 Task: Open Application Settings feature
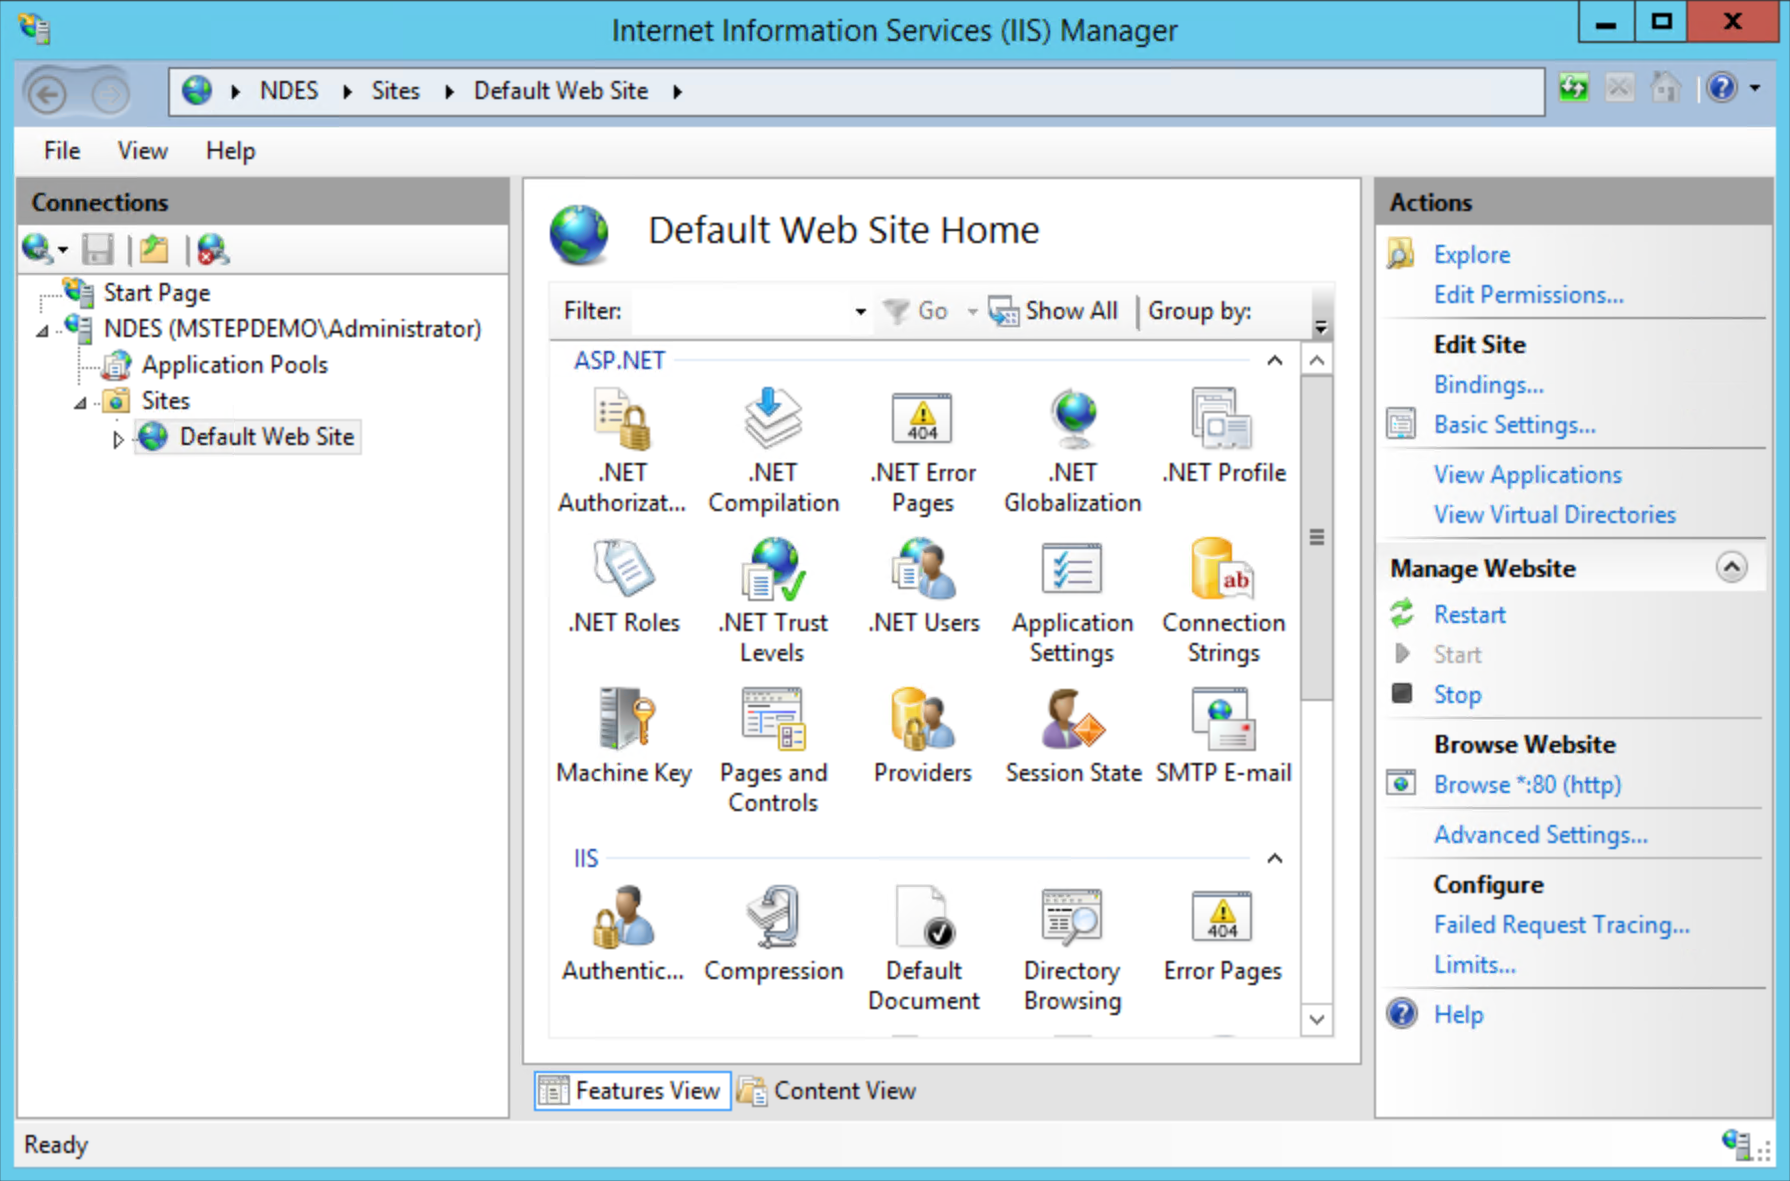coord(1072,601)
